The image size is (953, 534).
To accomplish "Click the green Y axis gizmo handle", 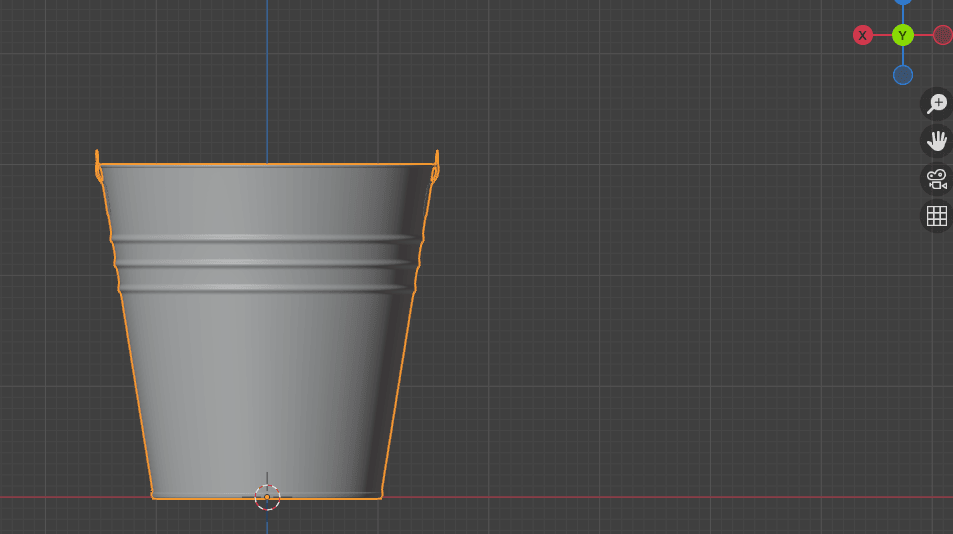I will point(902,35).
